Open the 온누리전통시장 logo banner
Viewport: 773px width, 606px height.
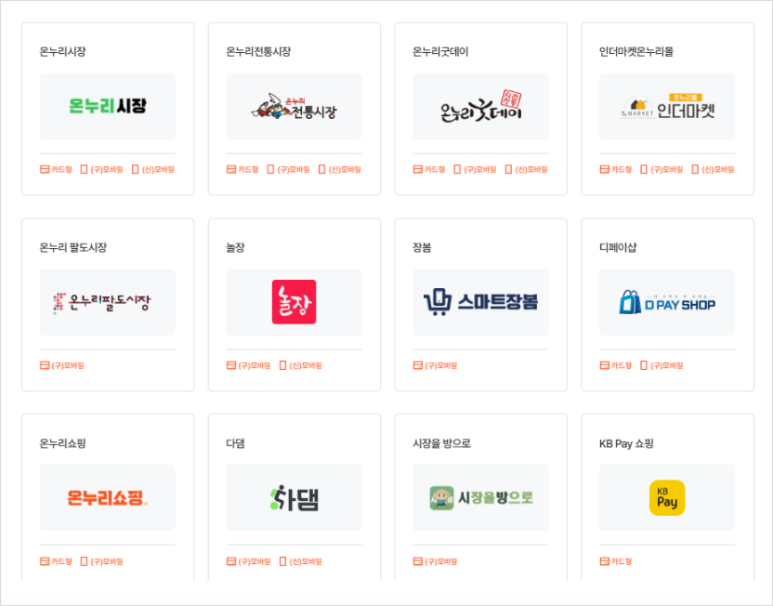(294, 106)
